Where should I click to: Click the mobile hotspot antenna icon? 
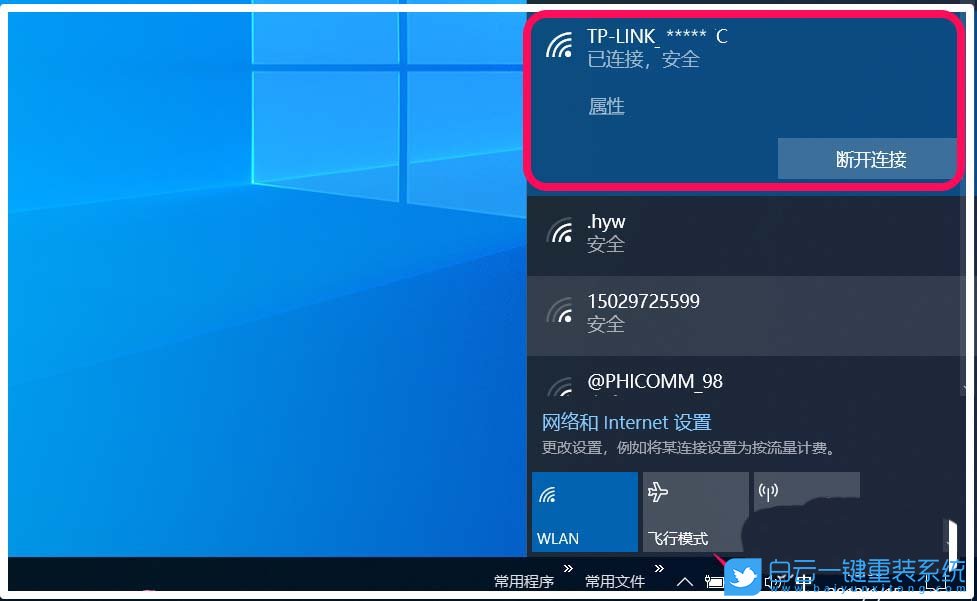tap(770, 490)
